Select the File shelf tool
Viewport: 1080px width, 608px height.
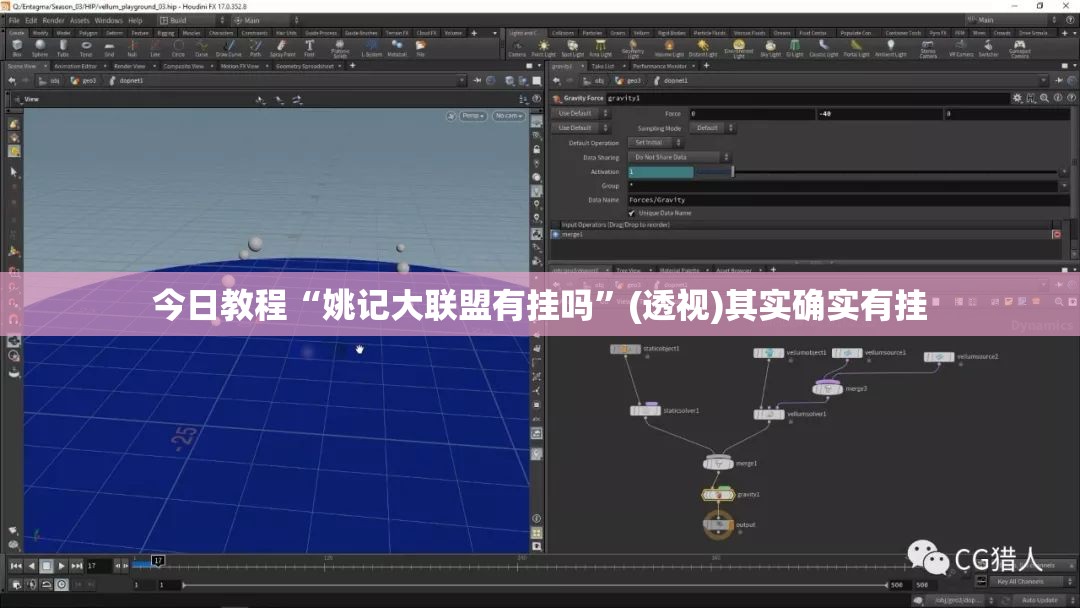click(x=420, y=48)
